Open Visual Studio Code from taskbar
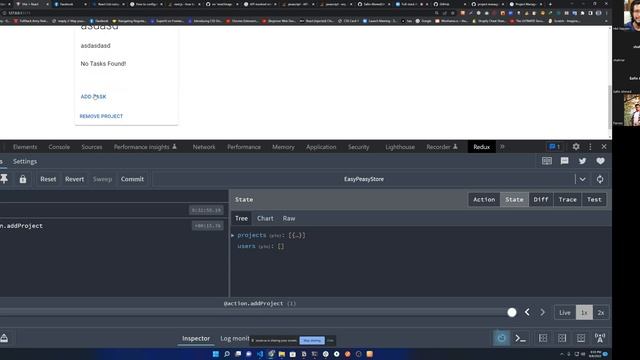 tap(260, 354)
